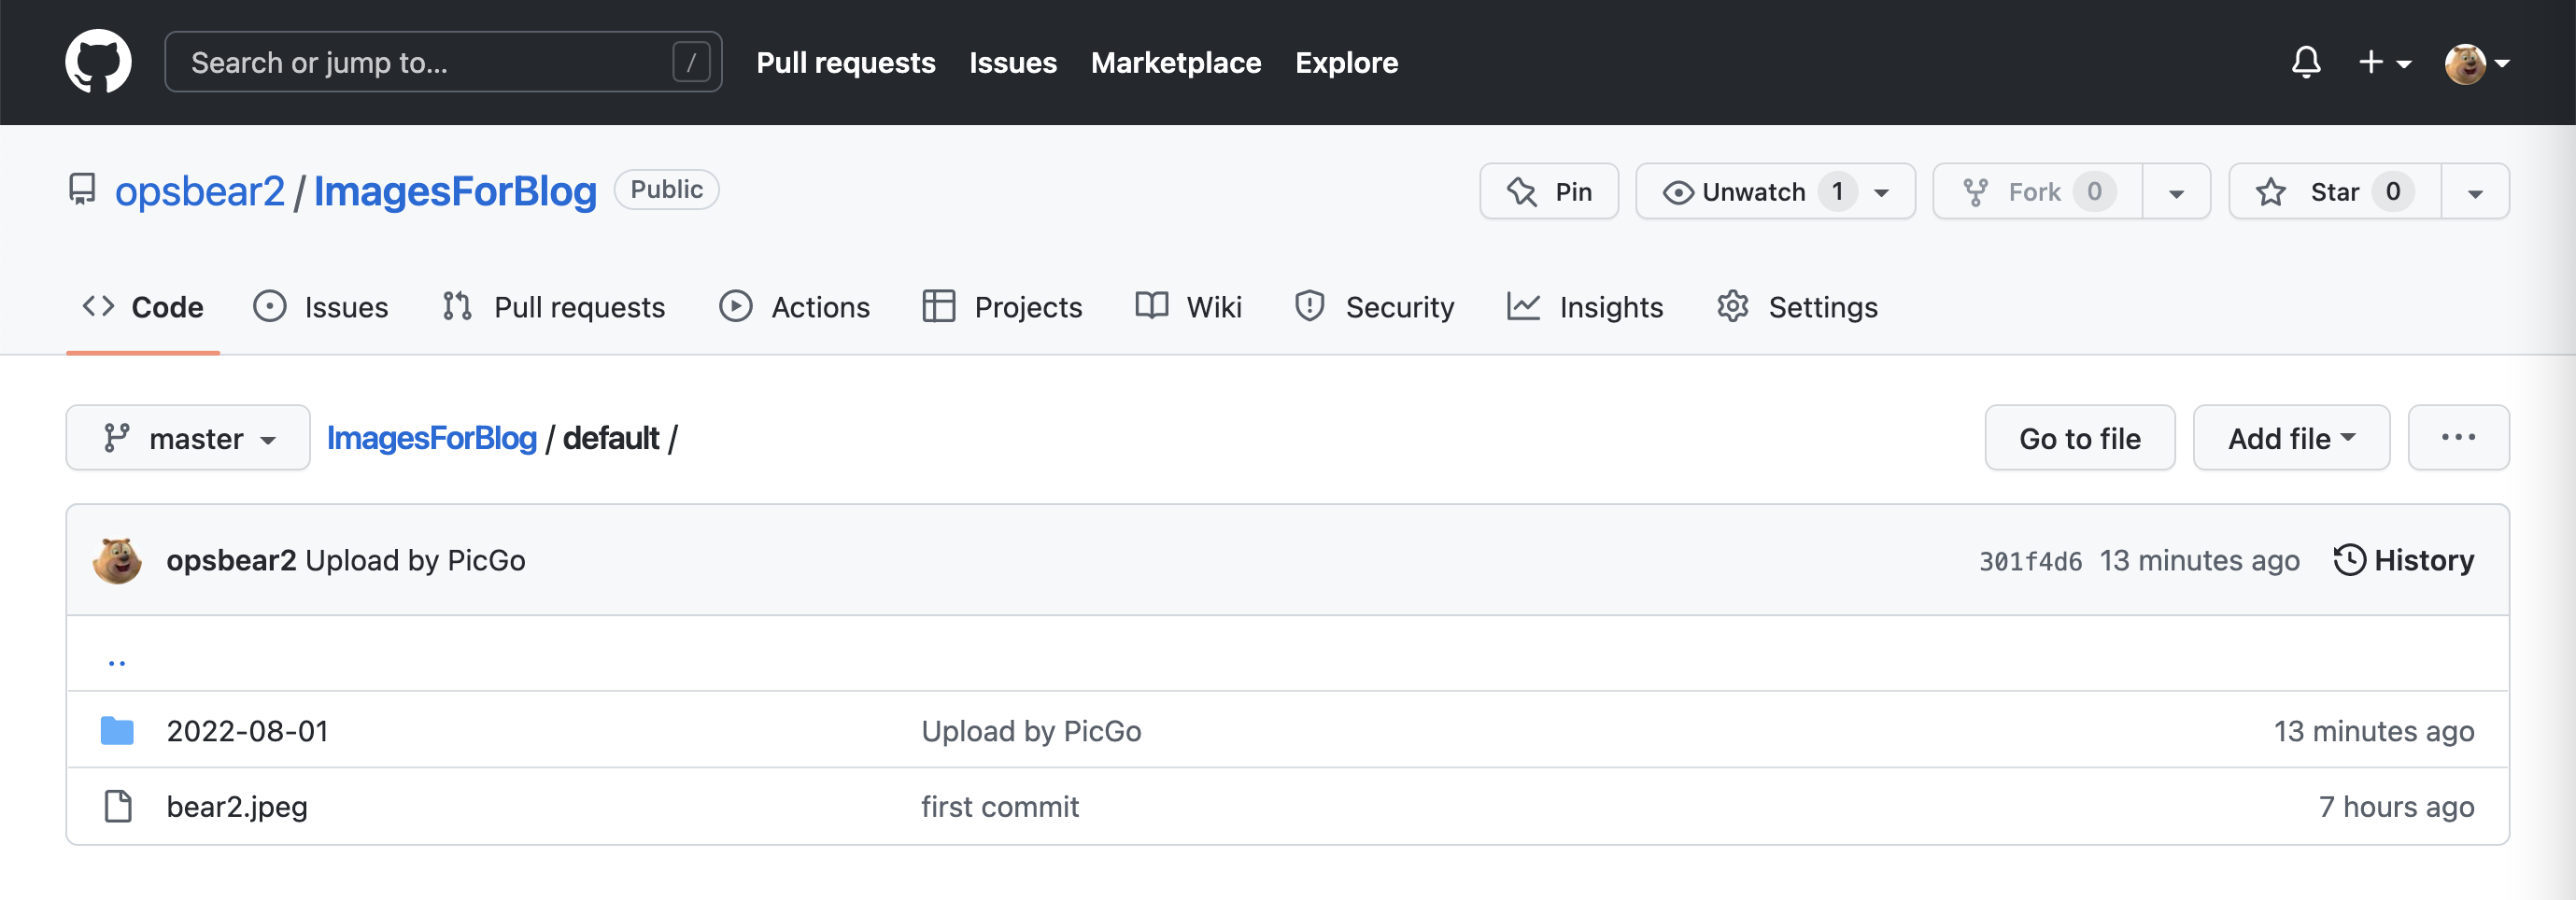Go to Pull requests in top bar

pos(845,62)
